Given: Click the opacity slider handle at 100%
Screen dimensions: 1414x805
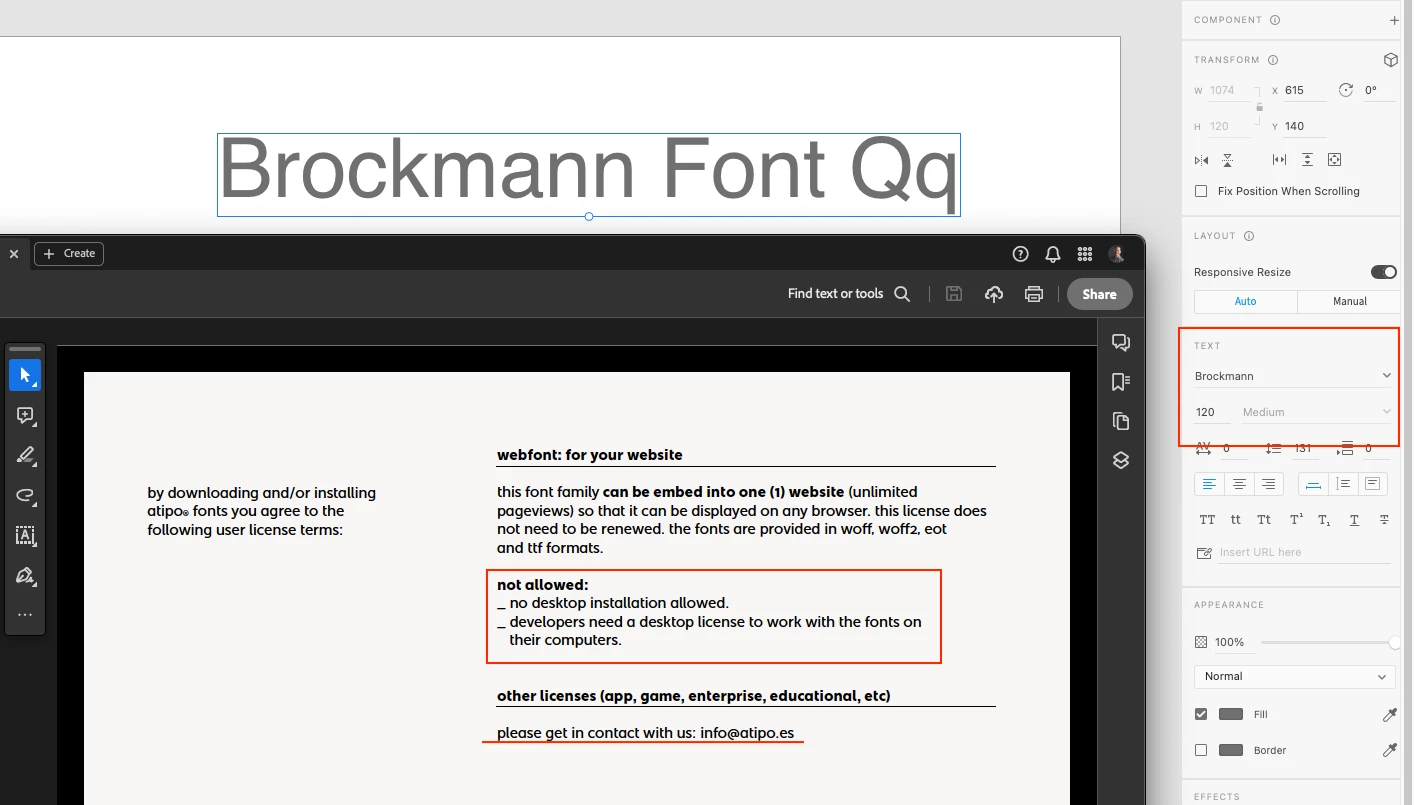Looking at the screenshot, I should pyautogui.click(x=1394, y=643).
